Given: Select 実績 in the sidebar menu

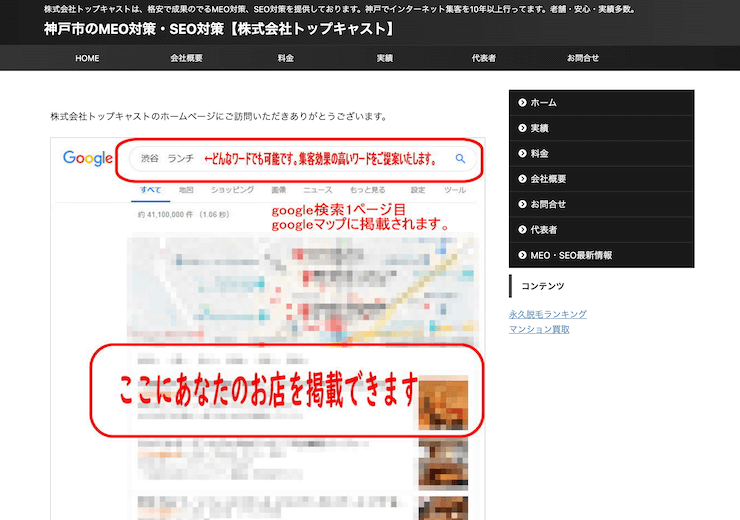Looking at the screenshot, I should click(601, 128).
